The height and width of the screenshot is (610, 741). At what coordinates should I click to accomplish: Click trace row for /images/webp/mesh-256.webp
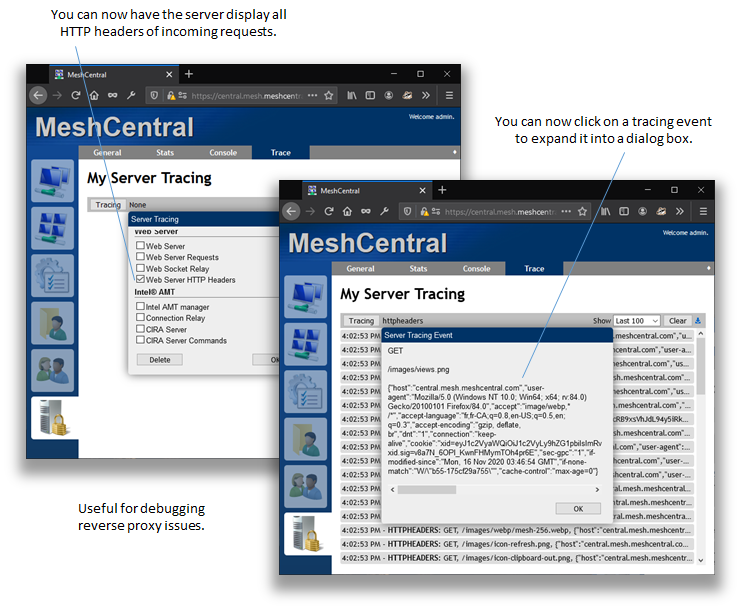(x=517, y=530)
